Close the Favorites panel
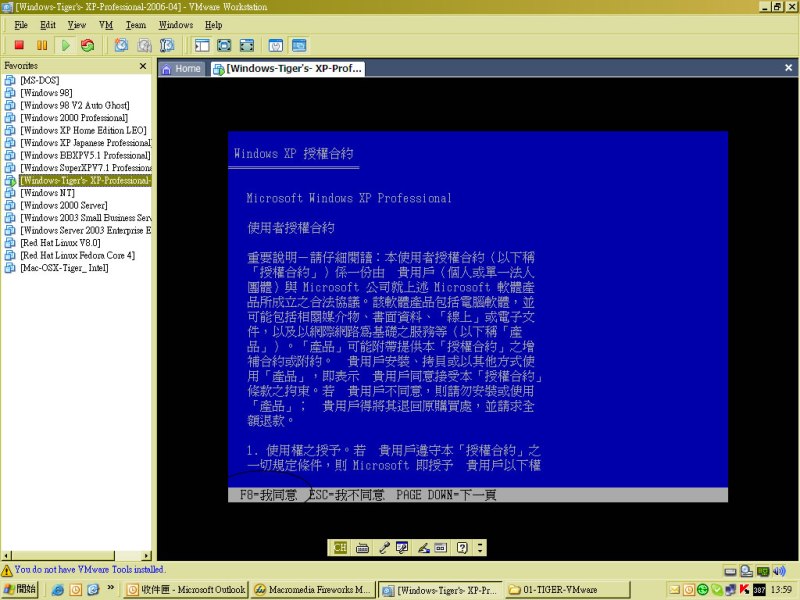 click(143, 66)
